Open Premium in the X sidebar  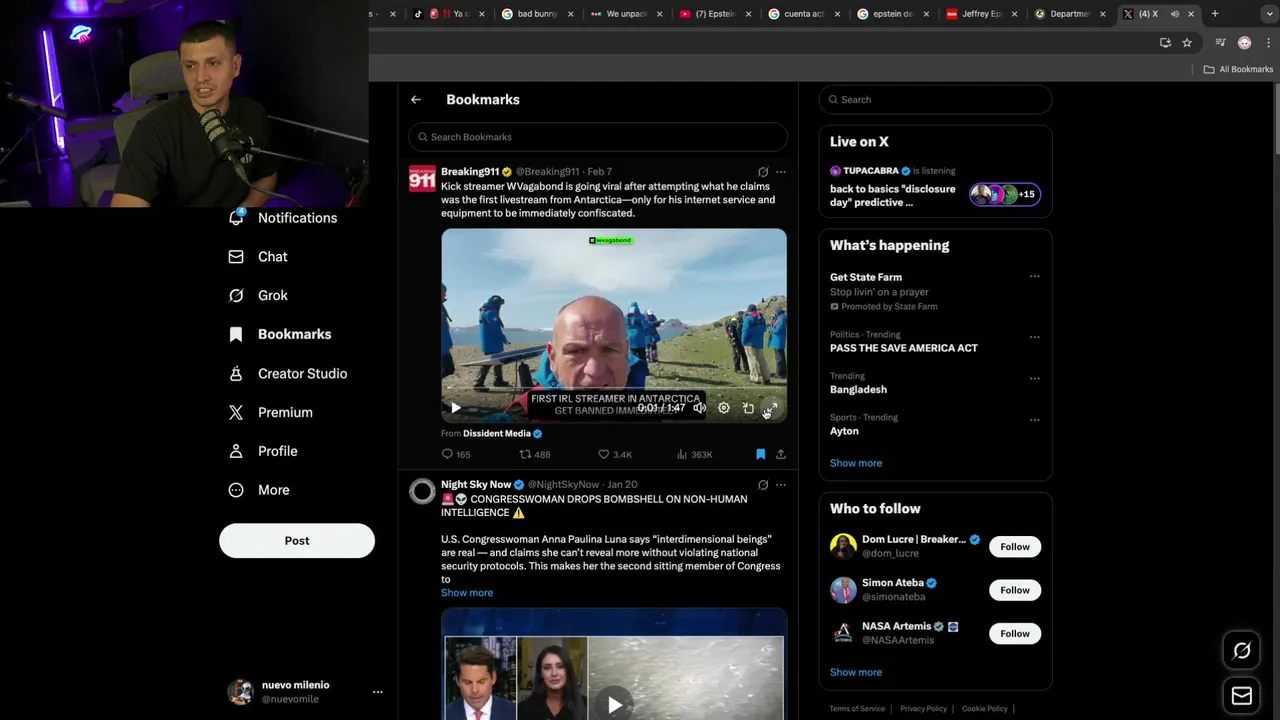point(270,413)
